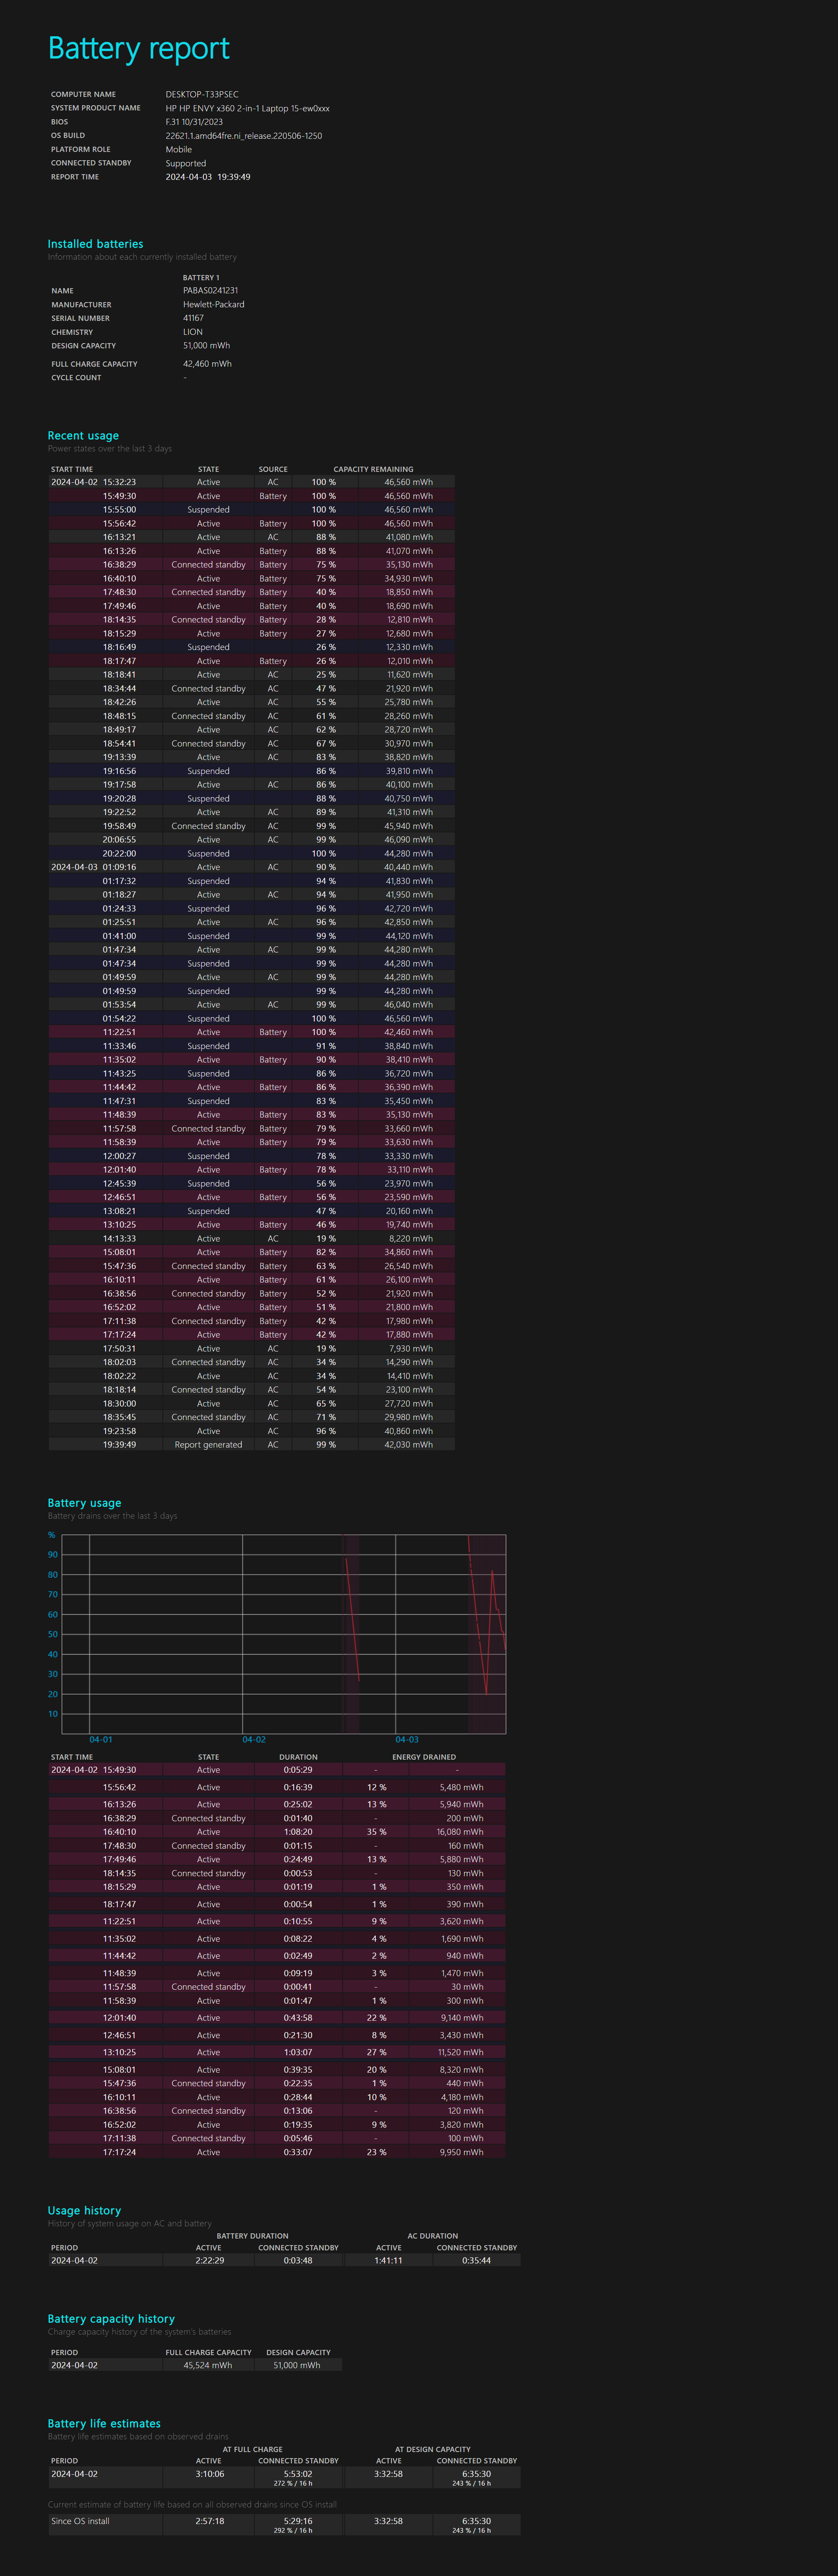Click the "Battery report" page title
Viewport: 838px width, 2576px height.
[x=139, y=48]
